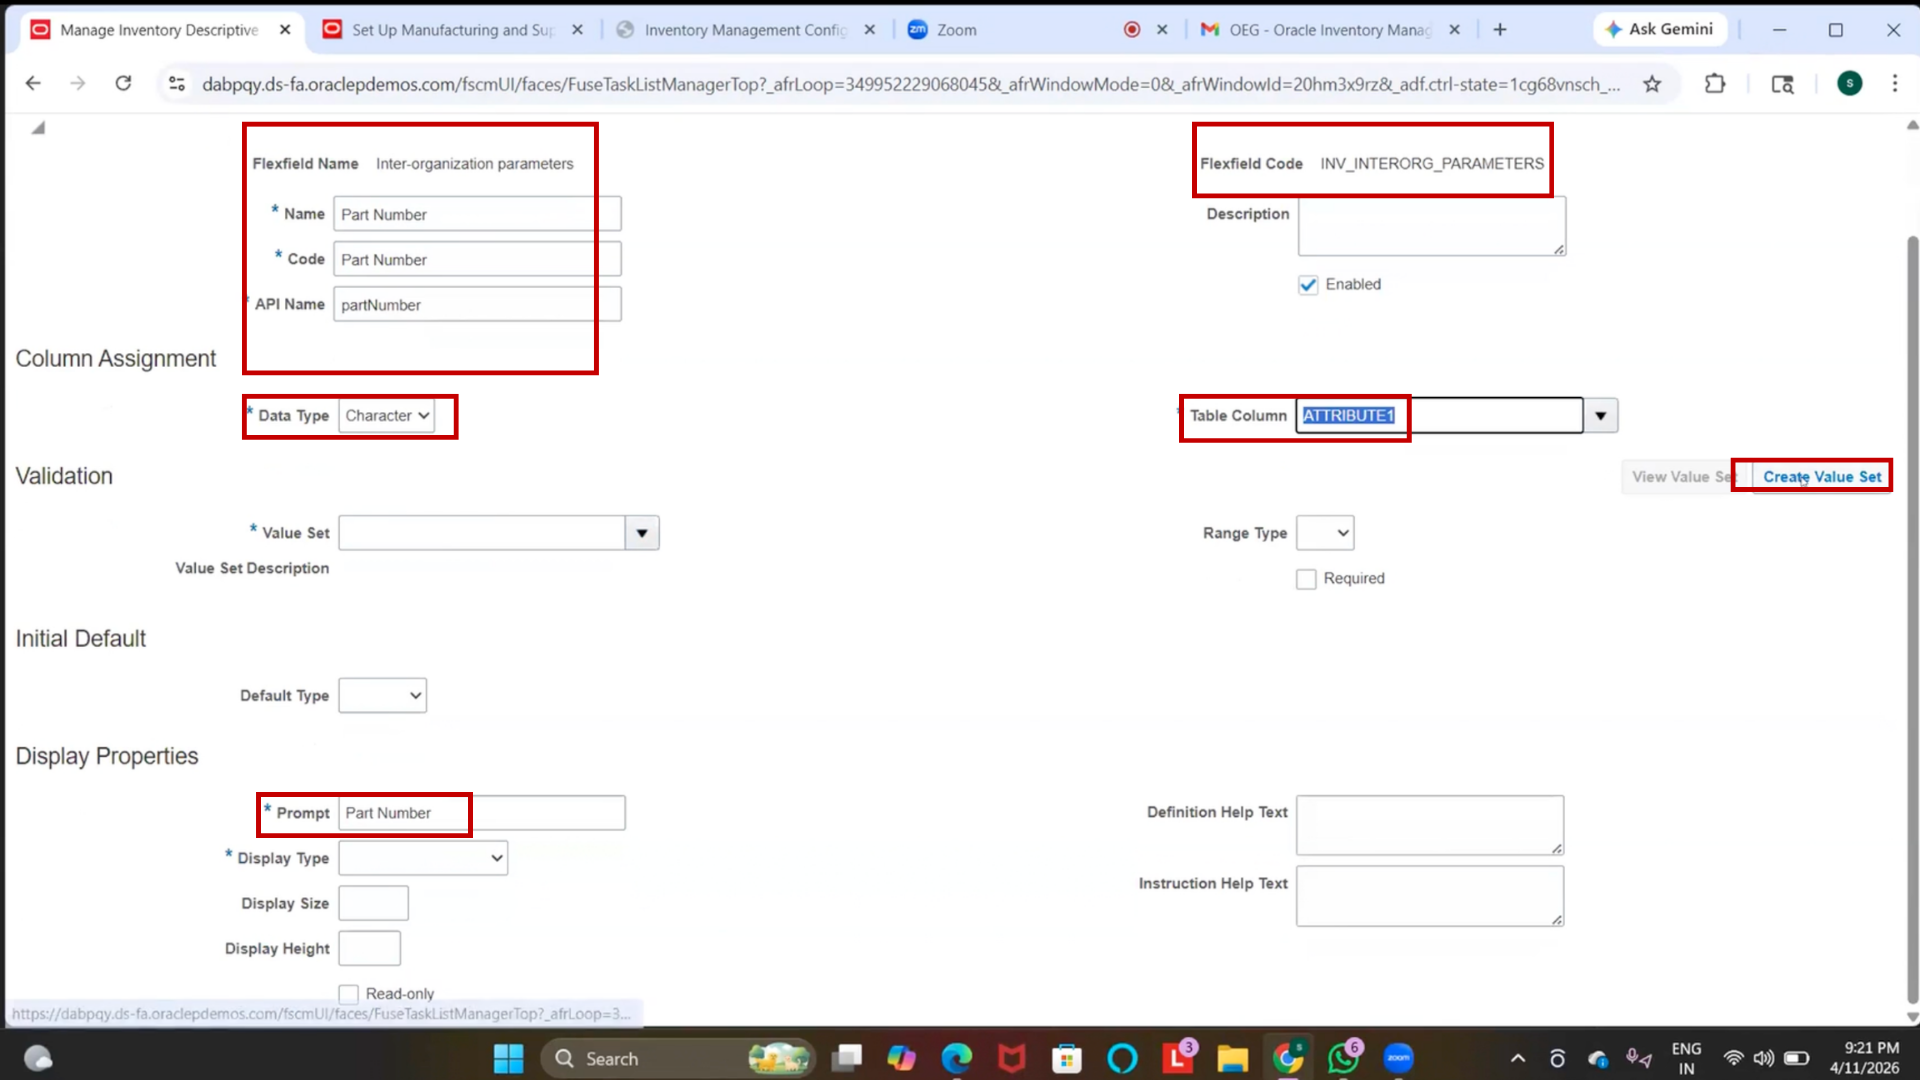The height and width of the screenshot is (1080, 1920).
Task: Open Google Chrome from the taskbar
Action: pyautogui.click(x=1288, y=1058)
